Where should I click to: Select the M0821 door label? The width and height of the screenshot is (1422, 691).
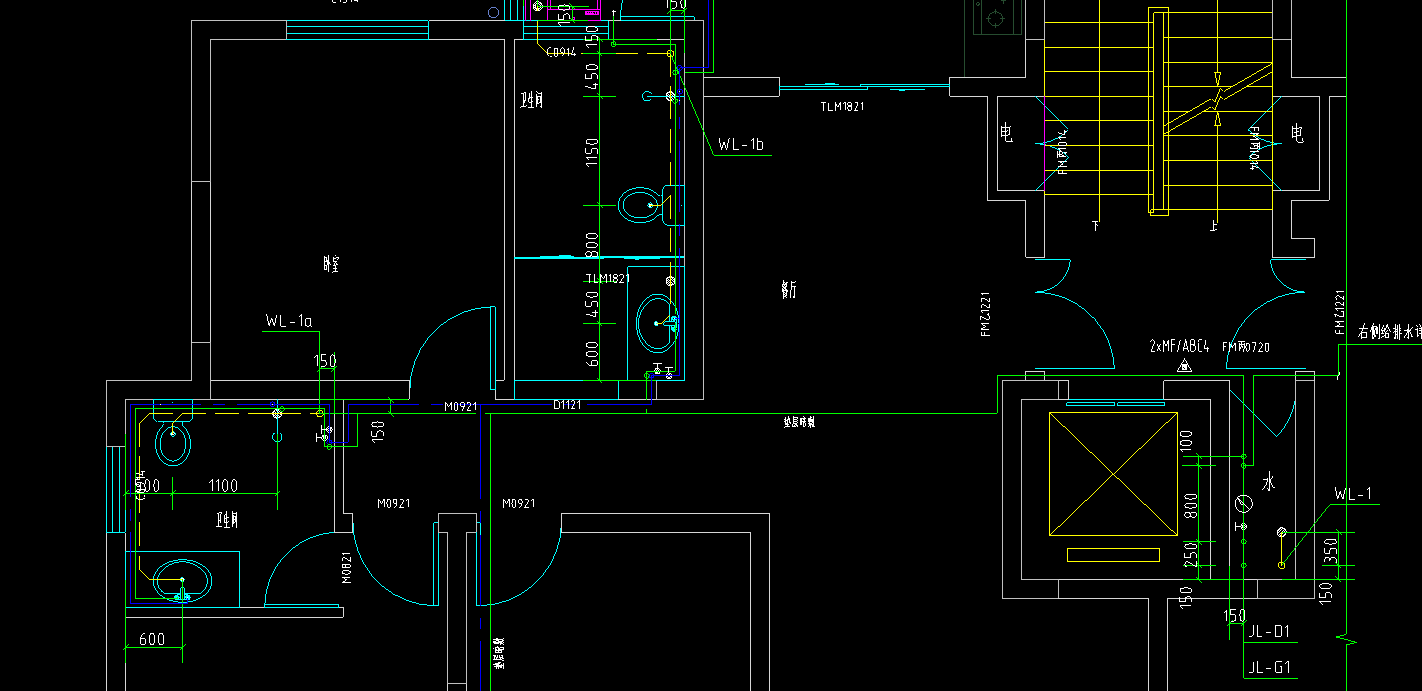coord(346,568)
